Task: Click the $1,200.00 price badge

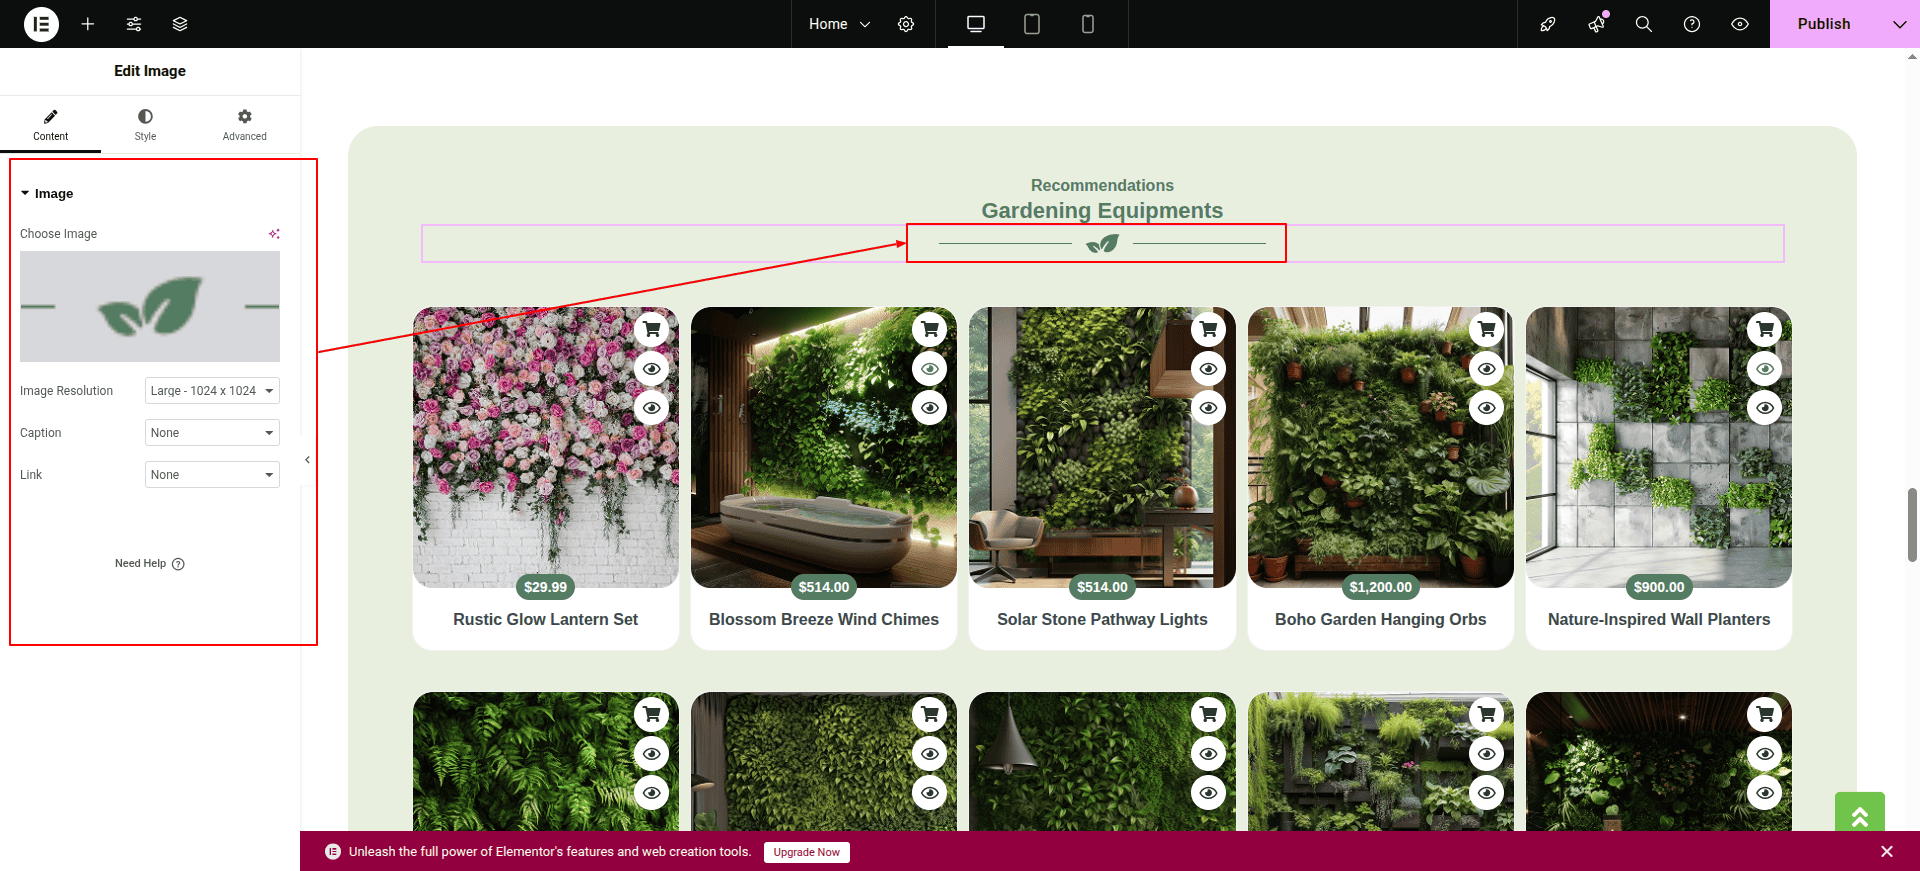Action: click(1381, 587)
